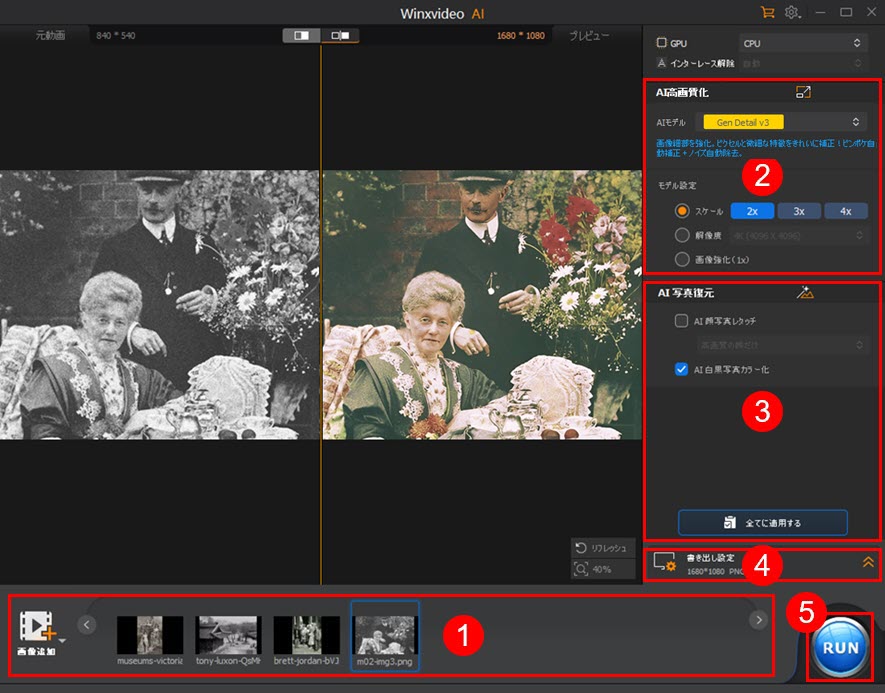Image resolution: width=885 pixels, height=693 pixels.
Task: Click the モデル設定 label
Action: click(677, 185)
